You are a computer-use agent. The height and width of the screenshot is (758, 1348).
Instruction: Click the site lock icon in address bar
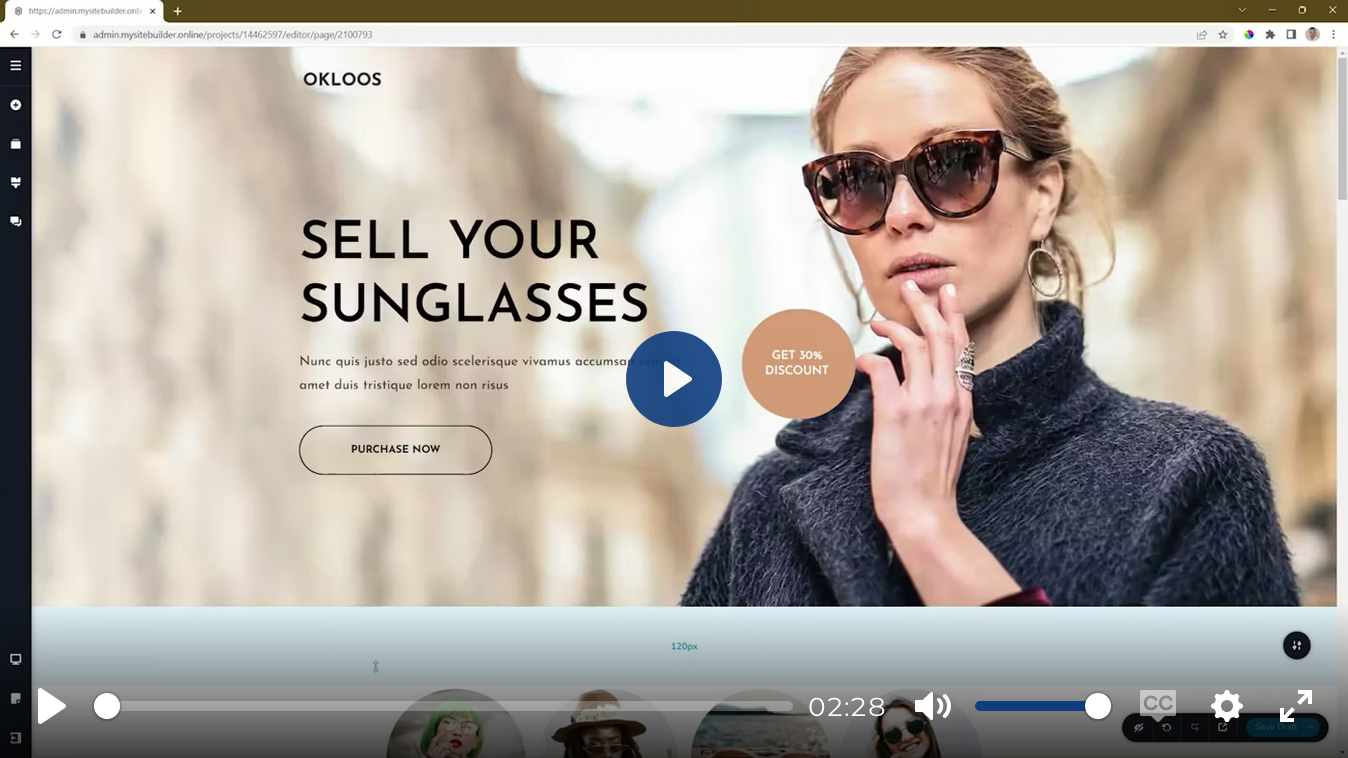click(83, 34)
